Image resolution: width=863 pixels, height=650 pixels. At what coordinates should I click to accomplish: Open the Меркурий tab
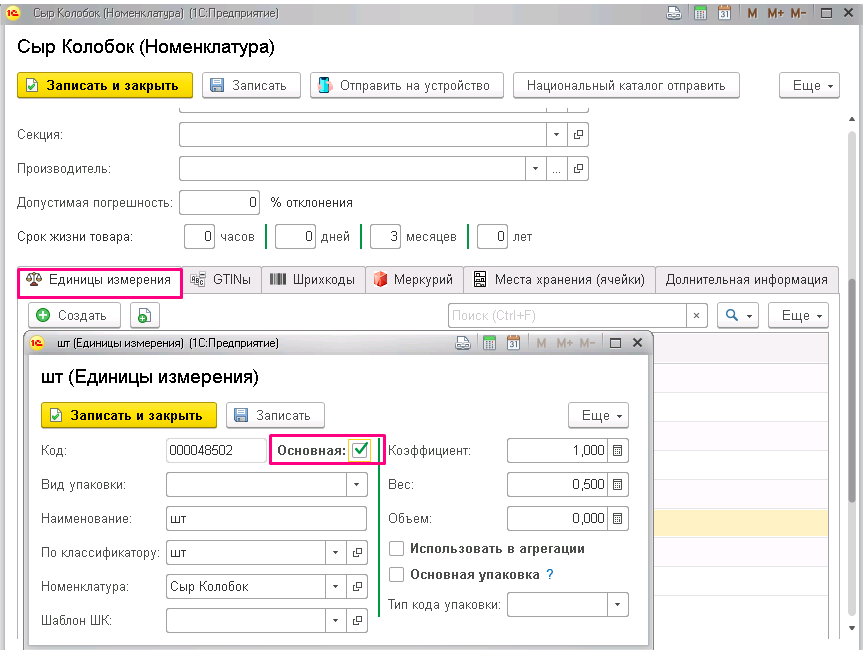pyautogui.click(x=414, y=280)
